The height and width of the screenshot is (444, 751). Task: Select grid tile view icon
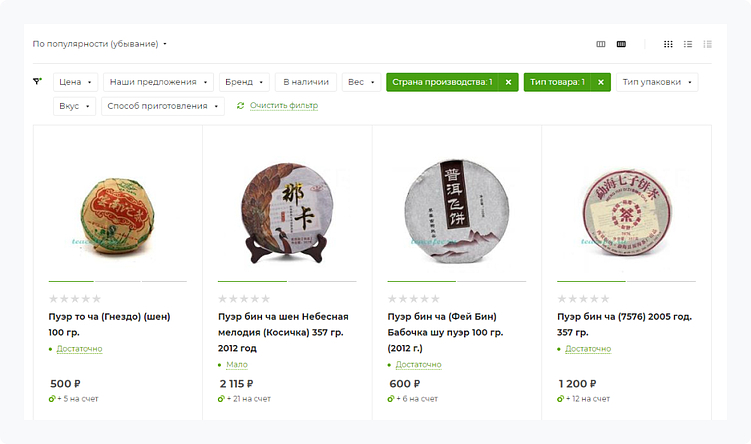(x=668, y=44)
